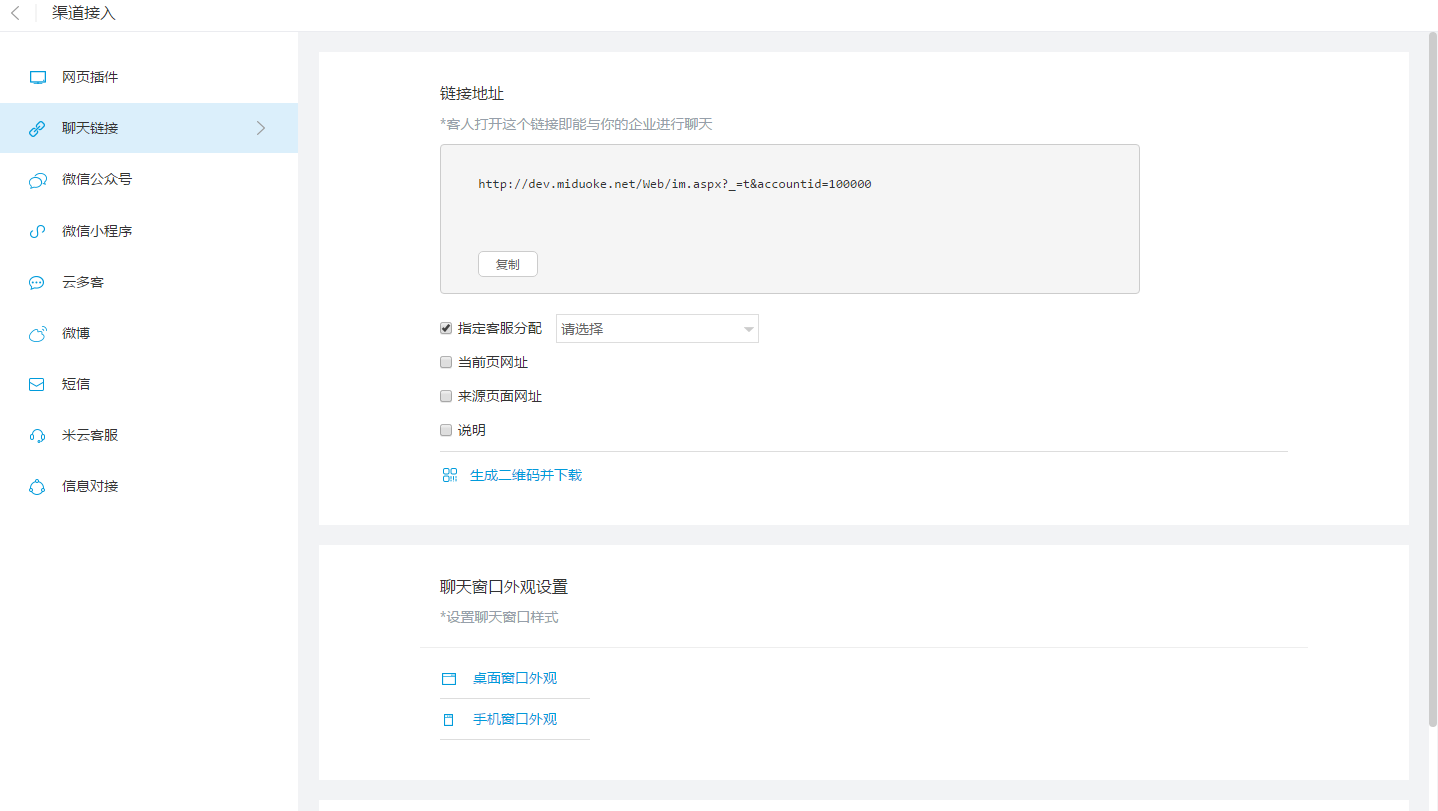Click the 微博 sidebar icon
1438x811 pixels.
click(x=37, y=334)
